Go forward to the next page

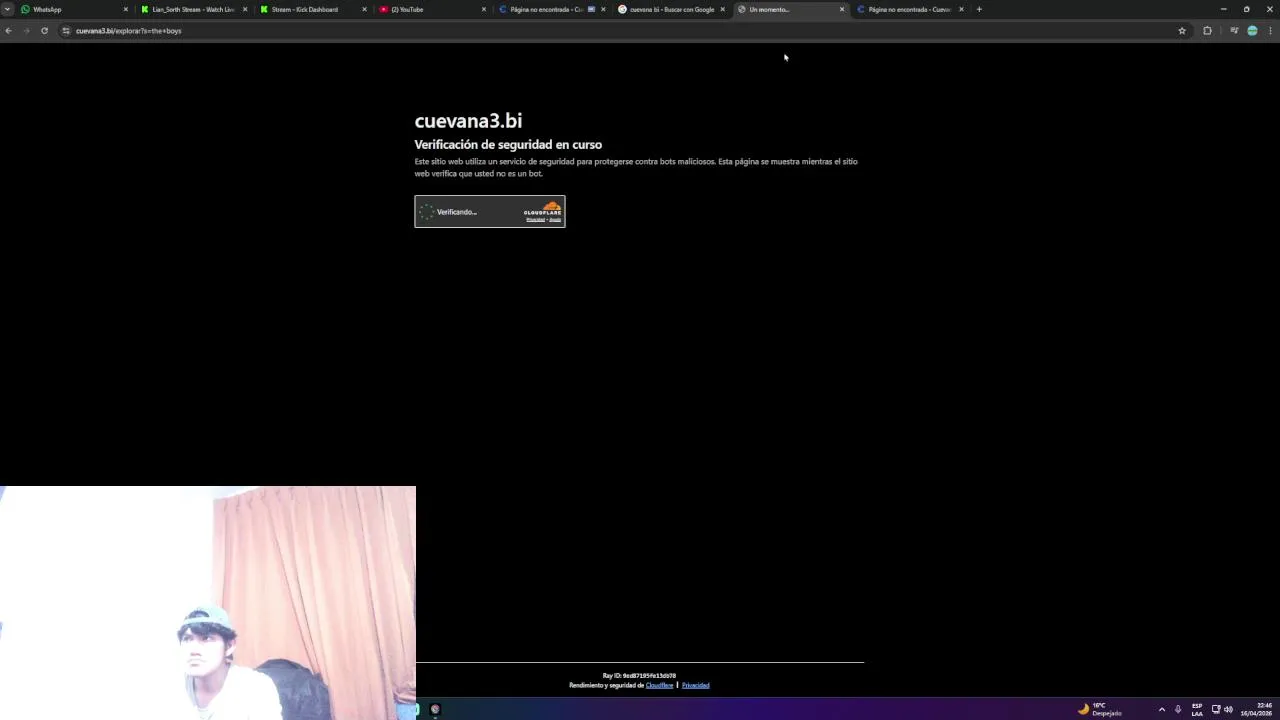tap(26, 31)
